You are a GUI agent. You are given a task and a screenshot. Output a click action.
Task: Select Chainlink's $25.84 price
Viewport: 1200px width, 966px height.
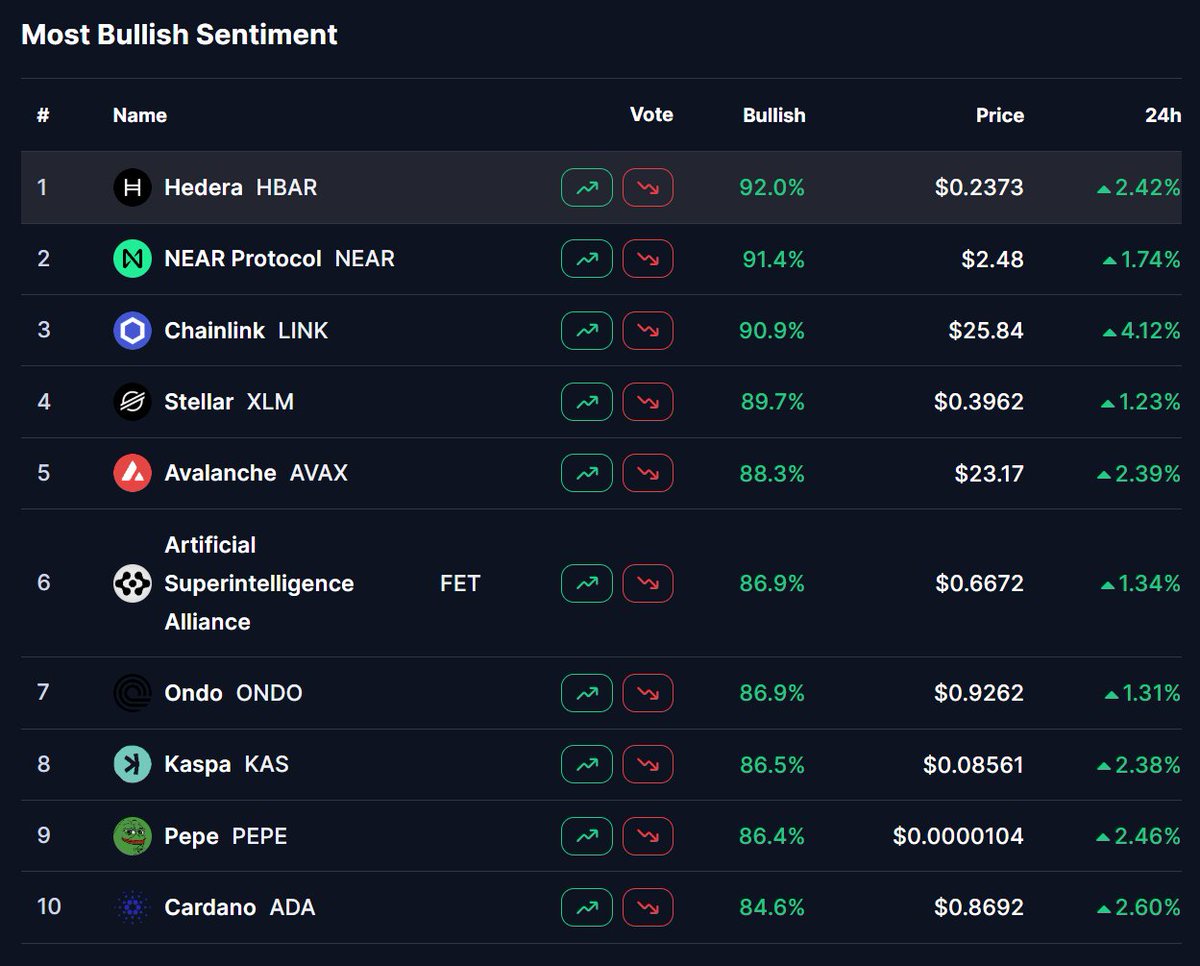point(986,330)
